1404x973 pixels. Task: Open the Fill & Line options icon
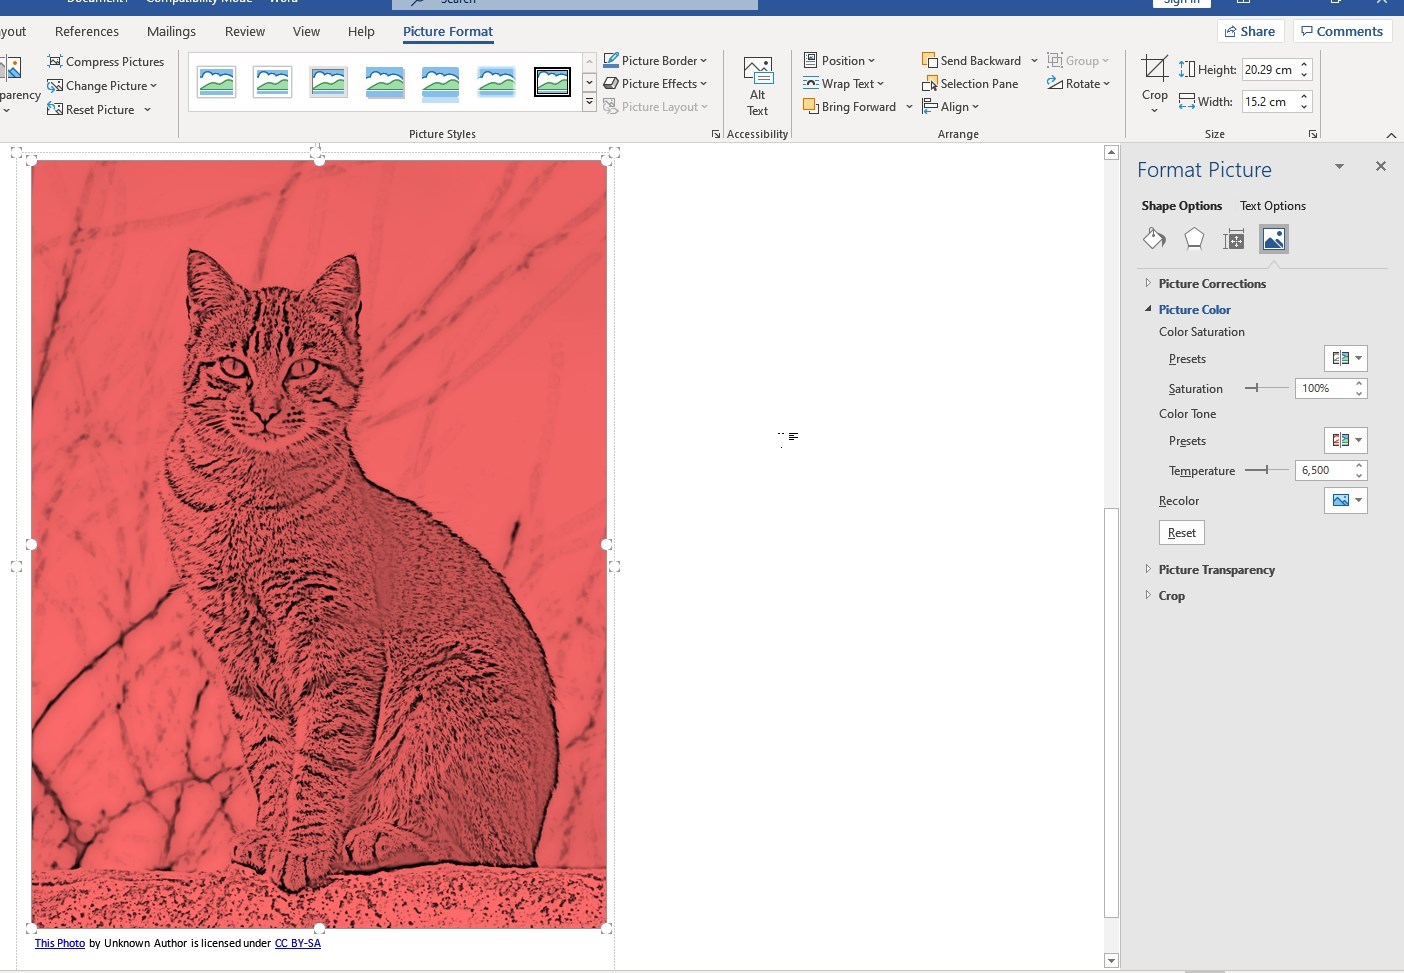click(x=1154, y=239)
